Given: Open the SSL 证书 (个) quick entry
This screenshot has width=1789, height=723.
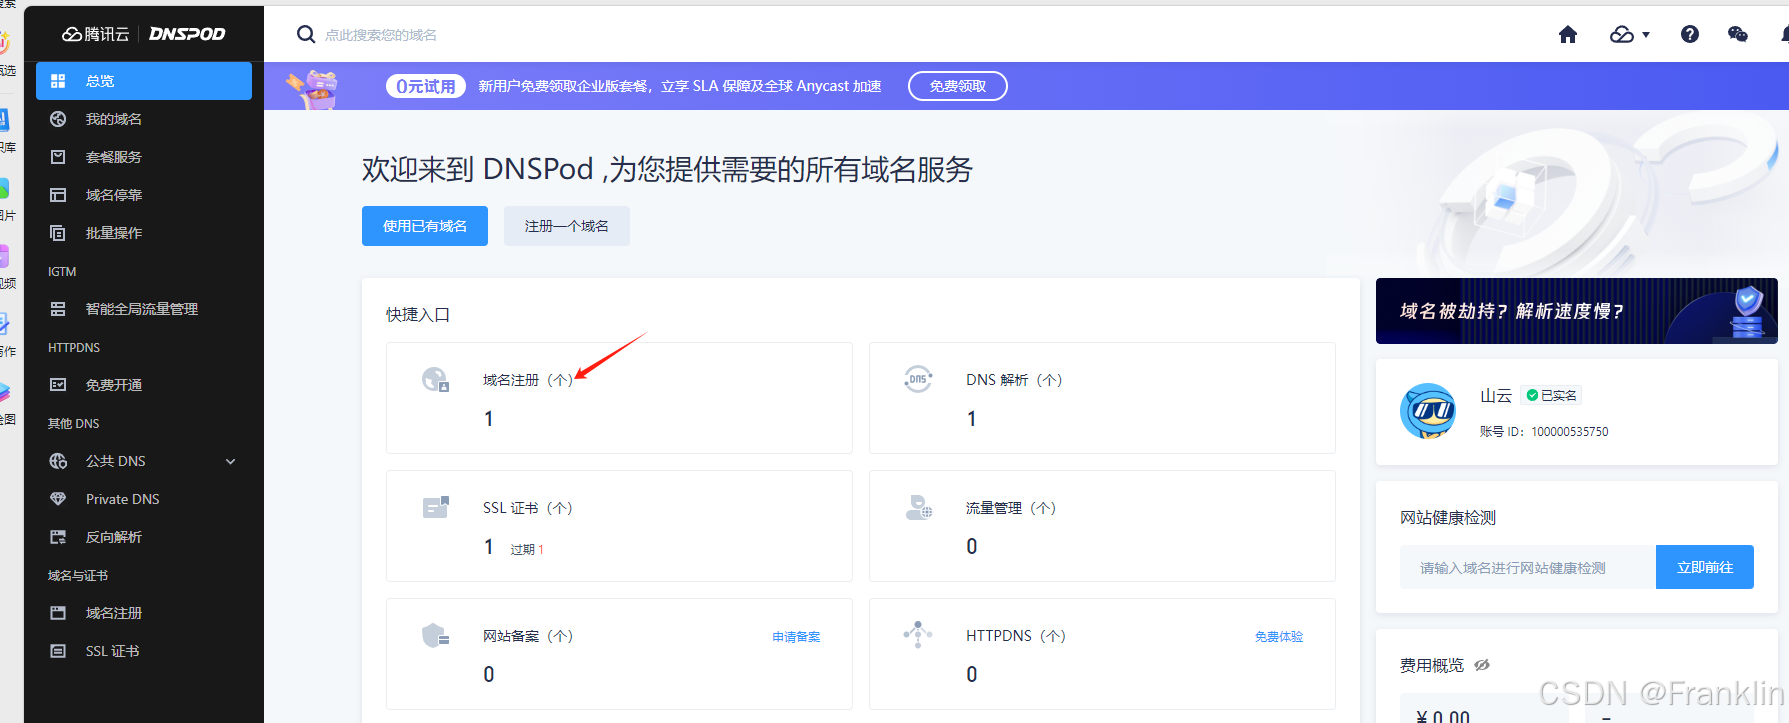Looking at the screenshot, I should [619, 526].
